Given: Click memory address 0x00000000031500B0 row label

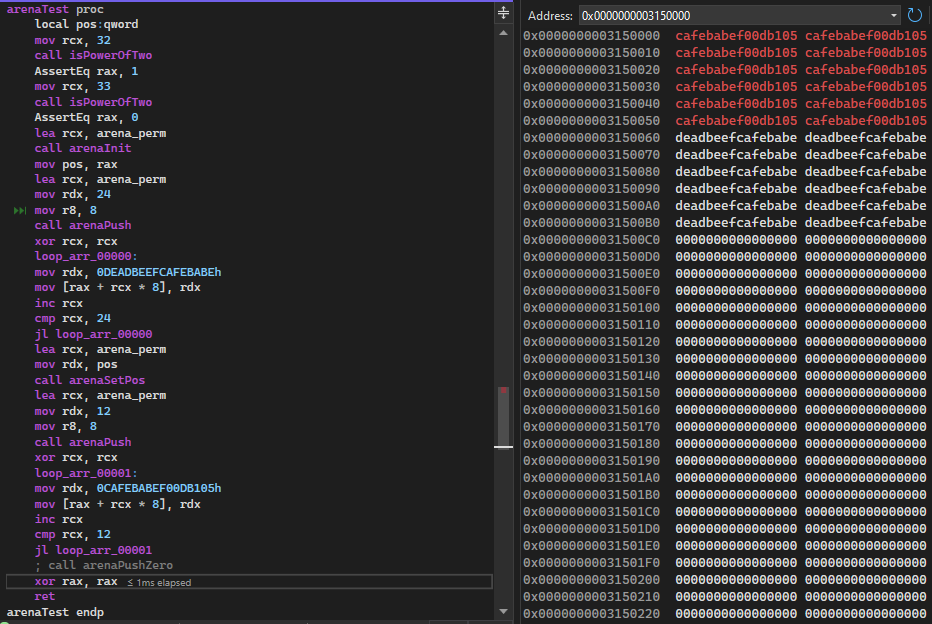Looking at the screenshot, I should point(591,223).
